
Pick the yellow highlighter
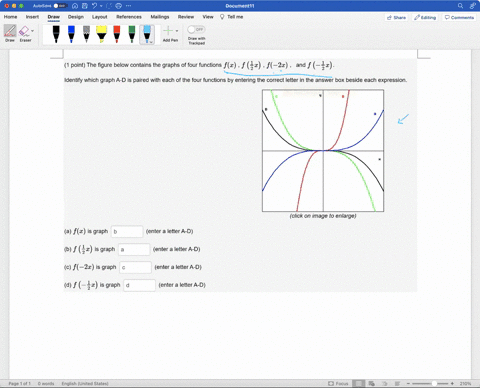[101, 34]
